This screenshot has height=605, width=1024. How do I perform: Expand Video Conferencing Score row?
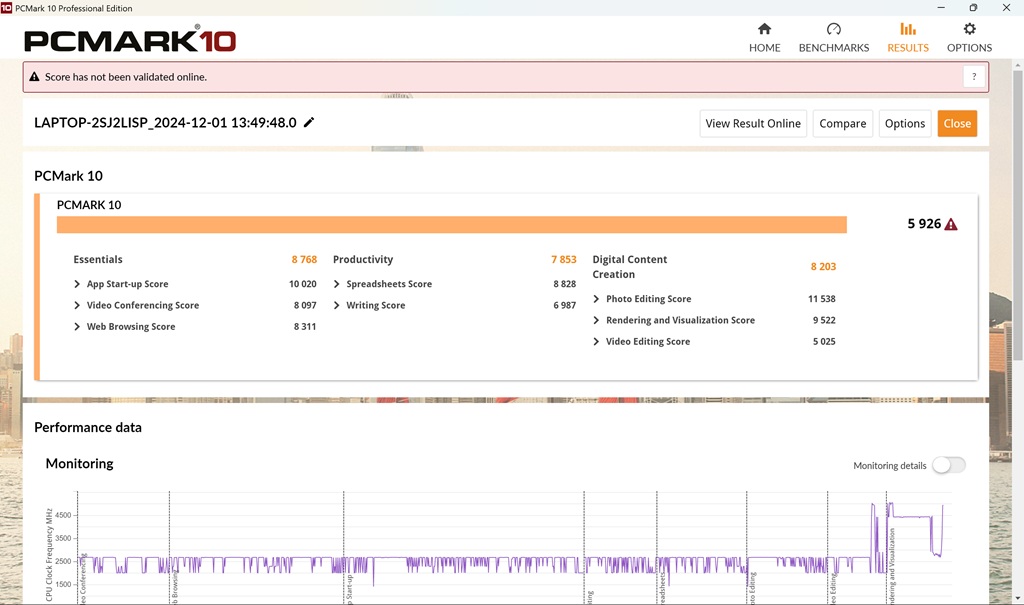tap(77, 305)
